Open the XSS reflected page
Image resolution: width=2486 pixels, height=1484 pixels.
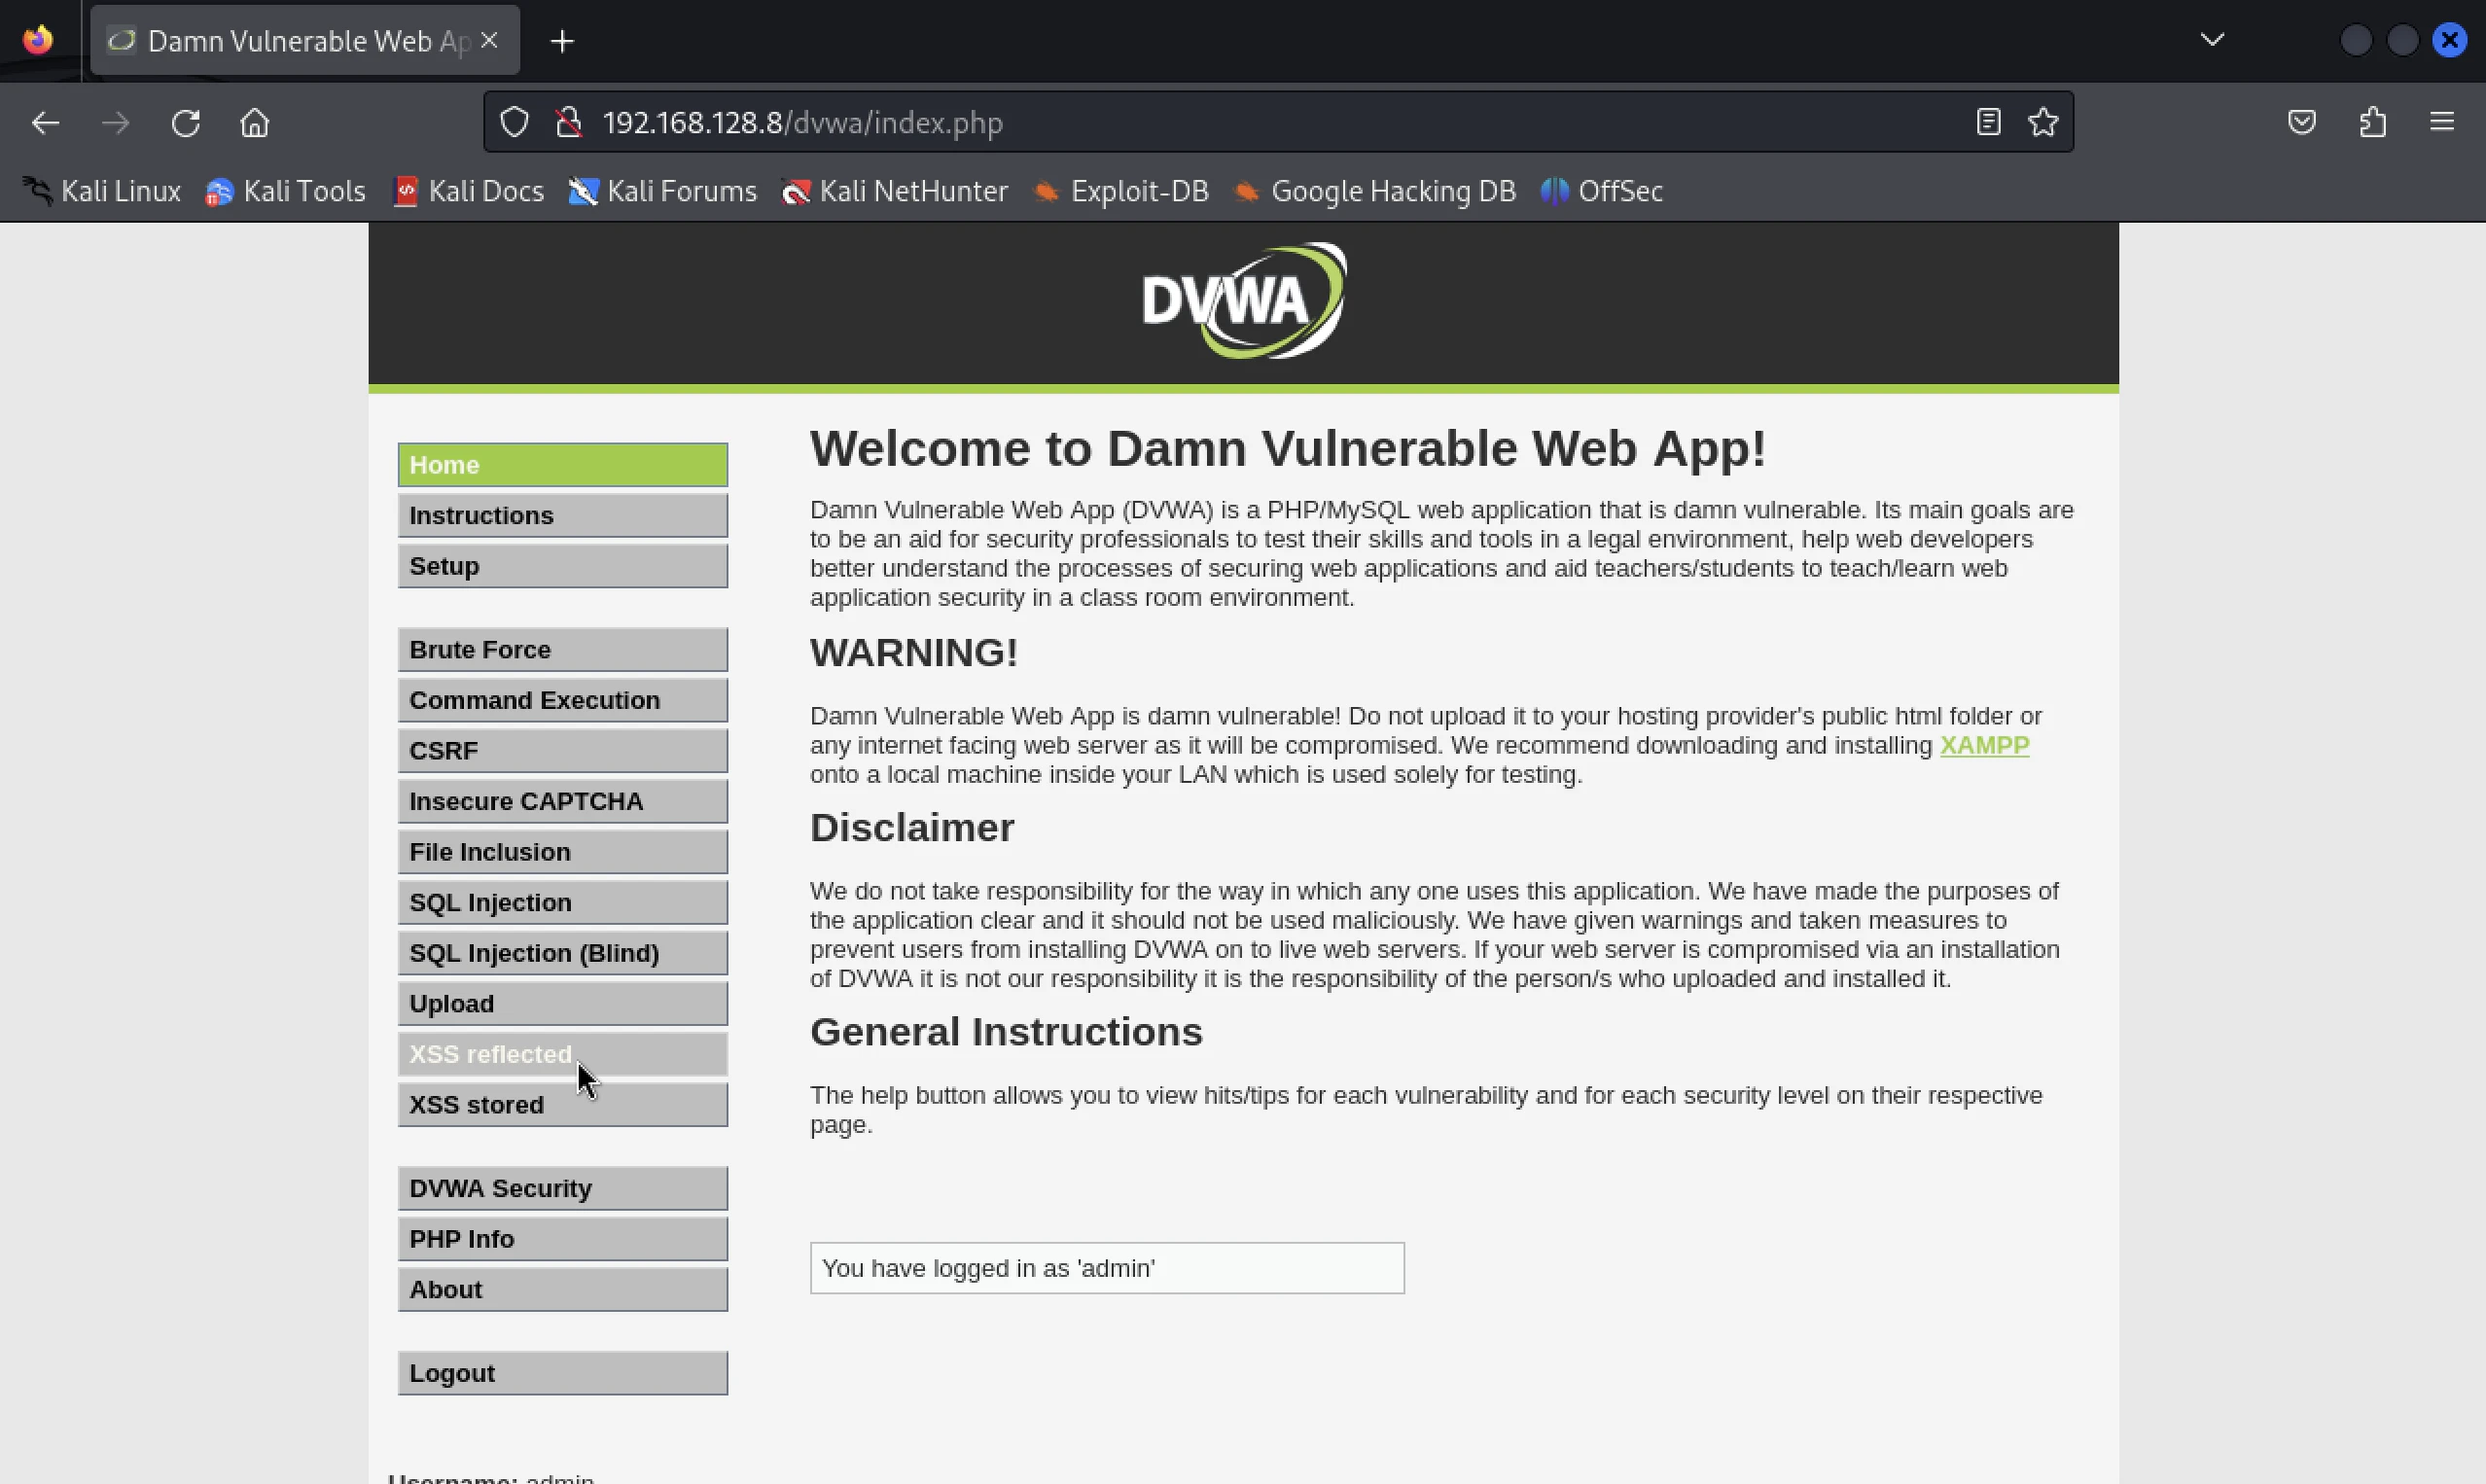pyautogui.click(x=563, y=1054)
